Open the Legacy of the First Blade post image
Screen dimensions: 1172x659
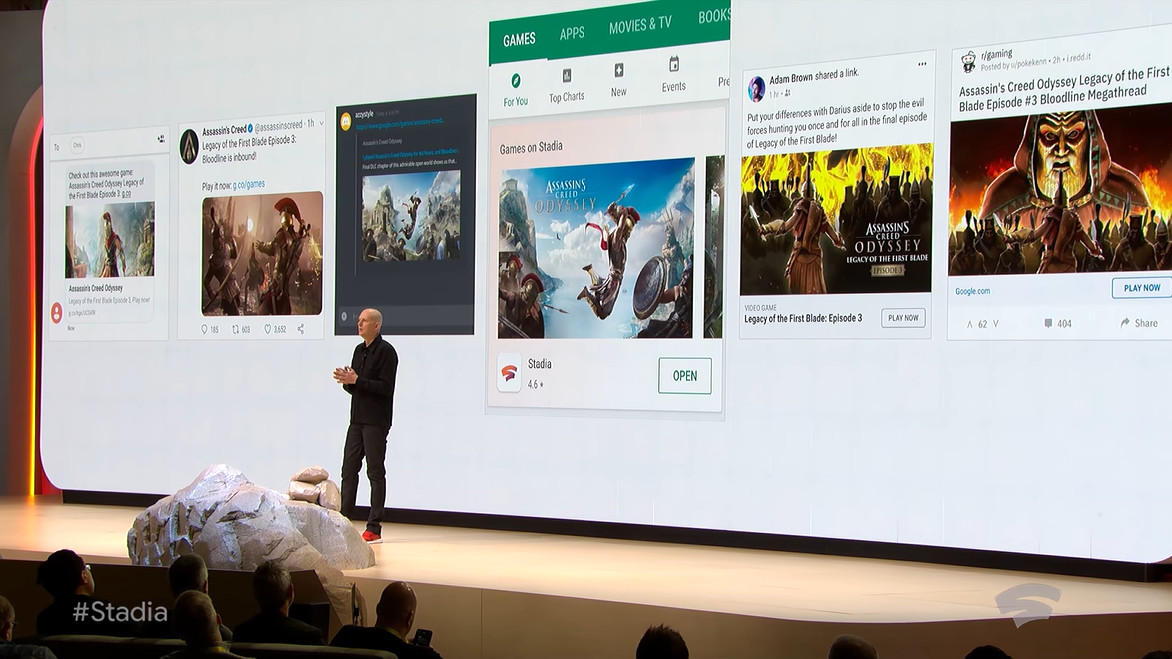[836, 219]
